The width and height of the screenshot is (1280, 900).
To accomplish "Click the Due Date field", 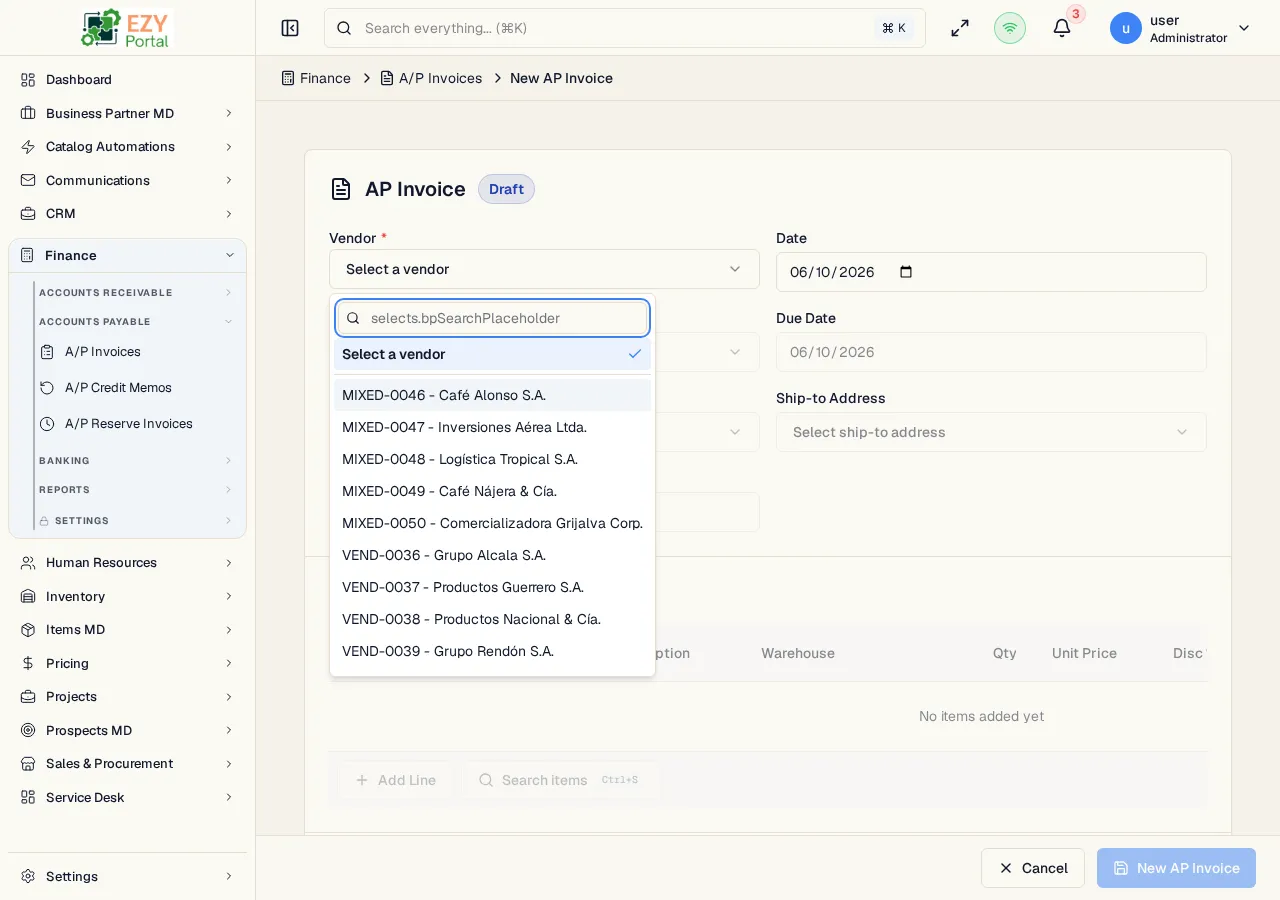I will click(991, 352).
